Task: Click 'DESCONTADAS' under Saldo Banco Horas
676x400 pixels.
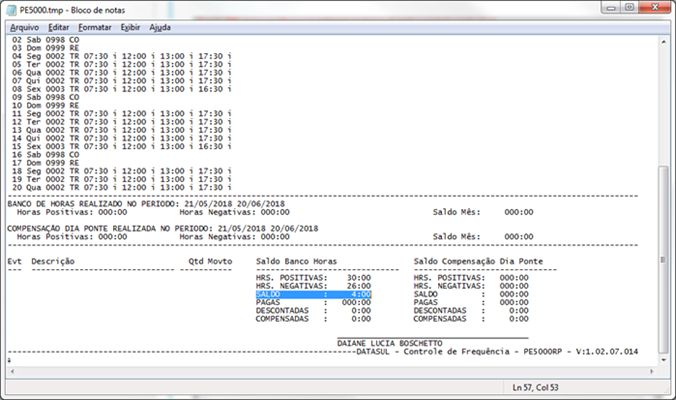Action: [282, 311]
